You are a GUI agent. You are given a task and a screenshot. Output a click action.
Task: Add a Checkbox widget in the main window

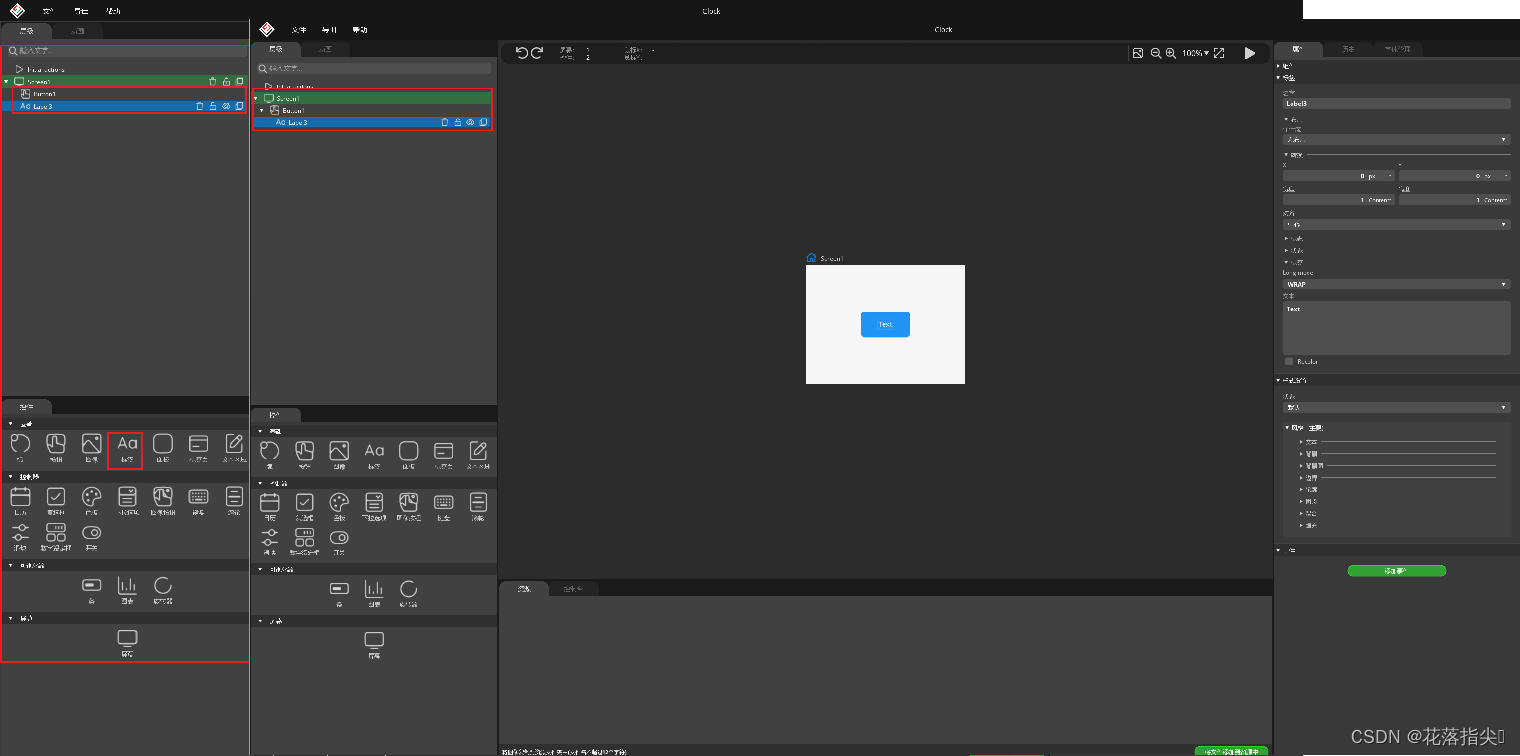coord(304,506)
